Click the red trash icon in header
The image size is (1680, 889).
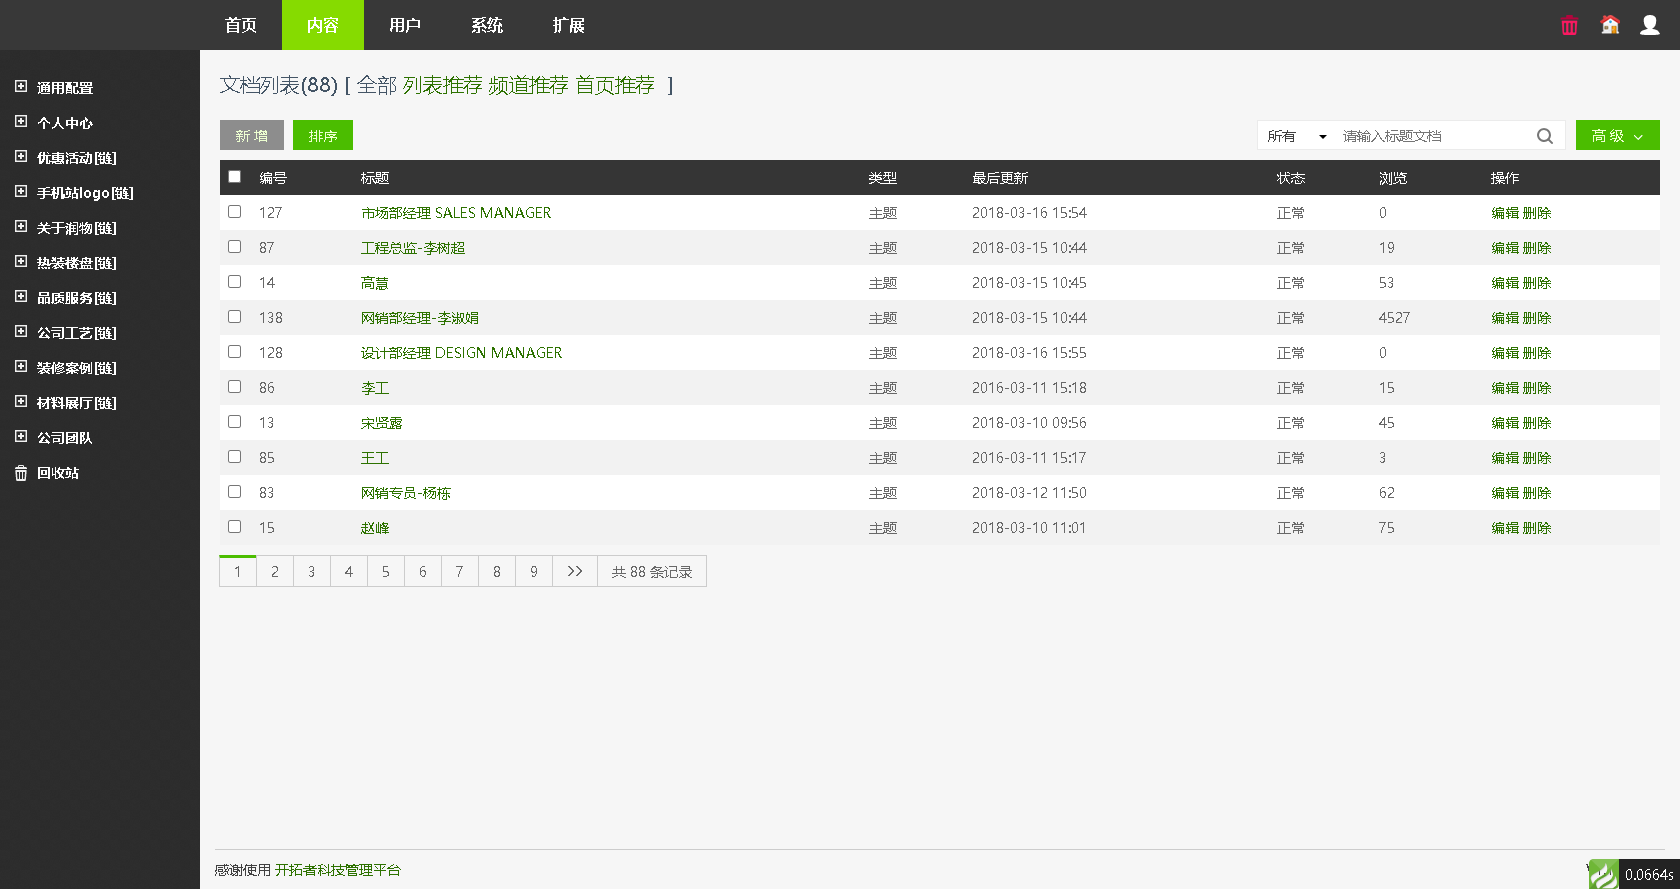click(1569, 26)
